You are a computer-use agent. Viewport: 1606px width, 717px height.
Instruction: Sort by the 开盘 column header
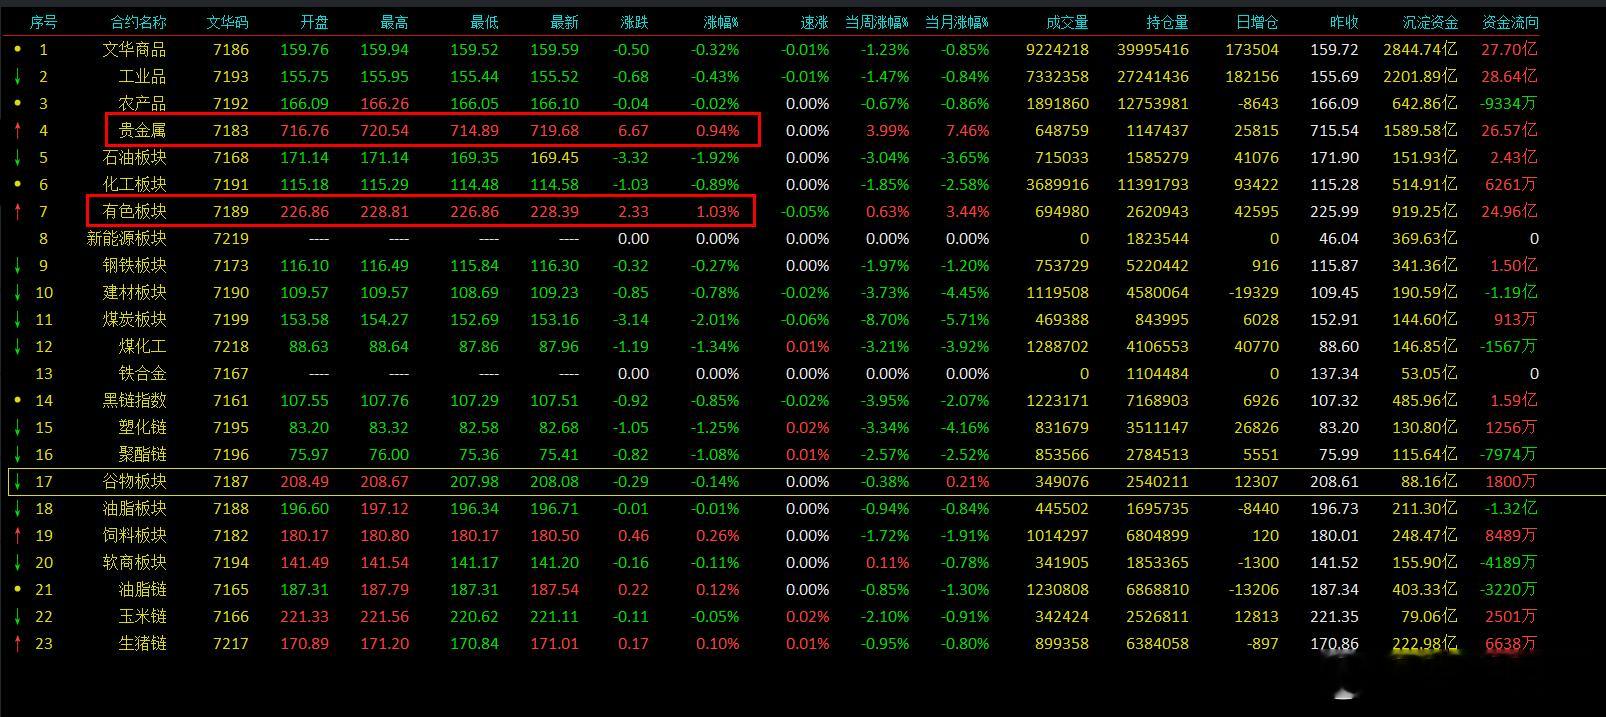tap(314, 22)
